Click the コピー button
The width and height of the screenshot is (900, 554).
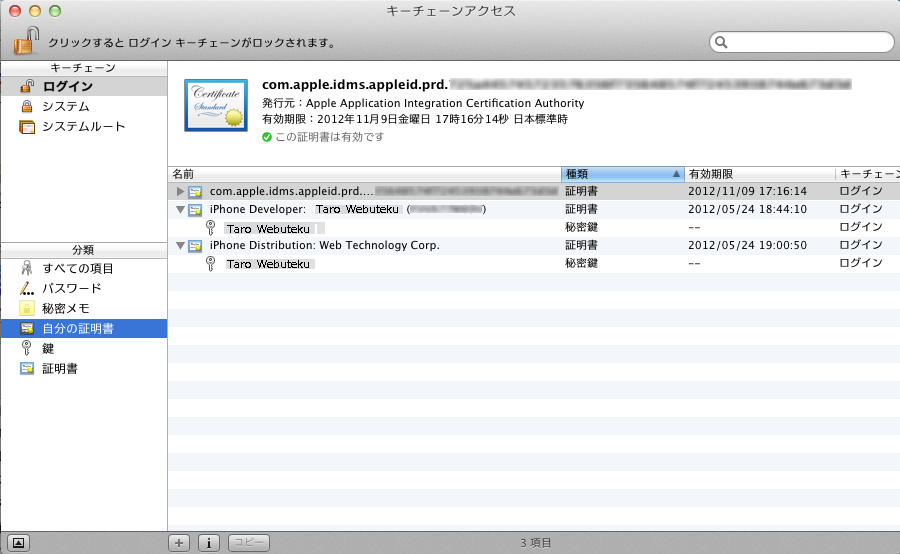click(x=249, y=543)
